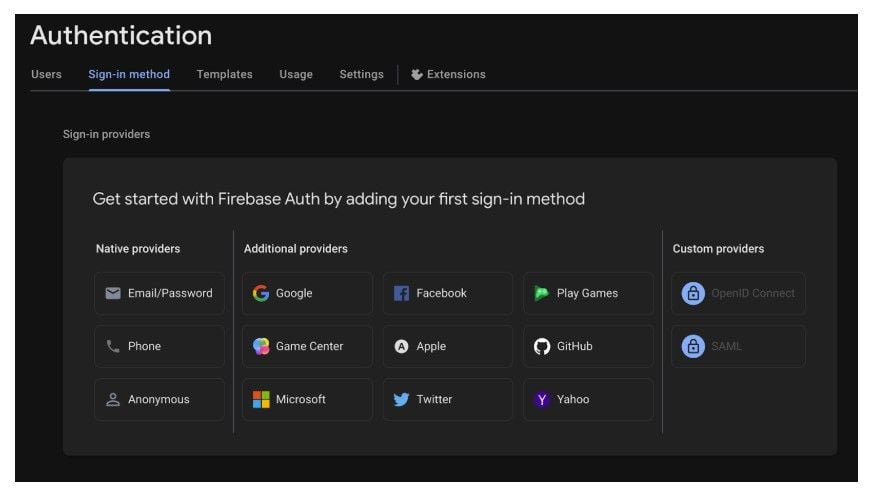
Task: Open the Usage tab
Action: click(296, 74)
